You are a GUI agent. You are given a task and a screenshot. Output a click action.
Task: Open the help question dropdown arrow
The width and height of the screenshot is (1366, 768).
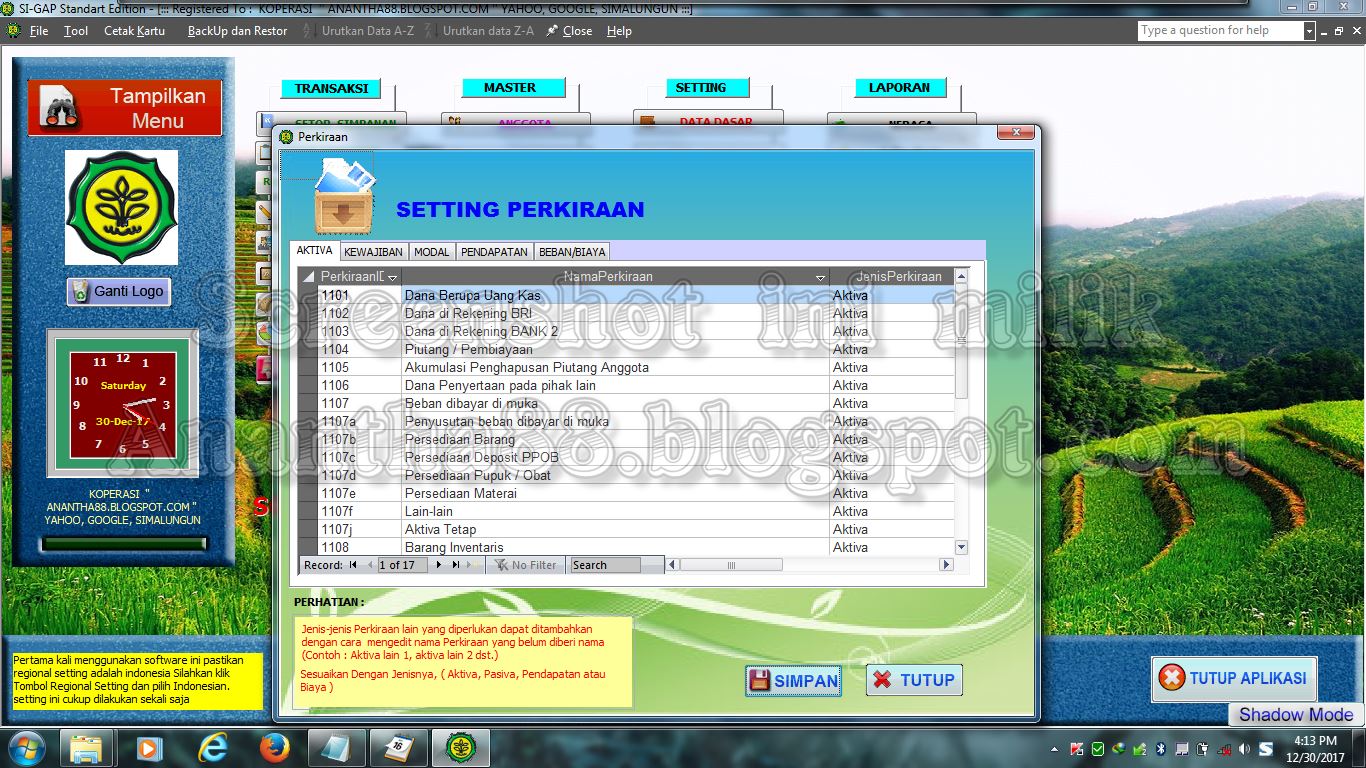click(1309, 31)
